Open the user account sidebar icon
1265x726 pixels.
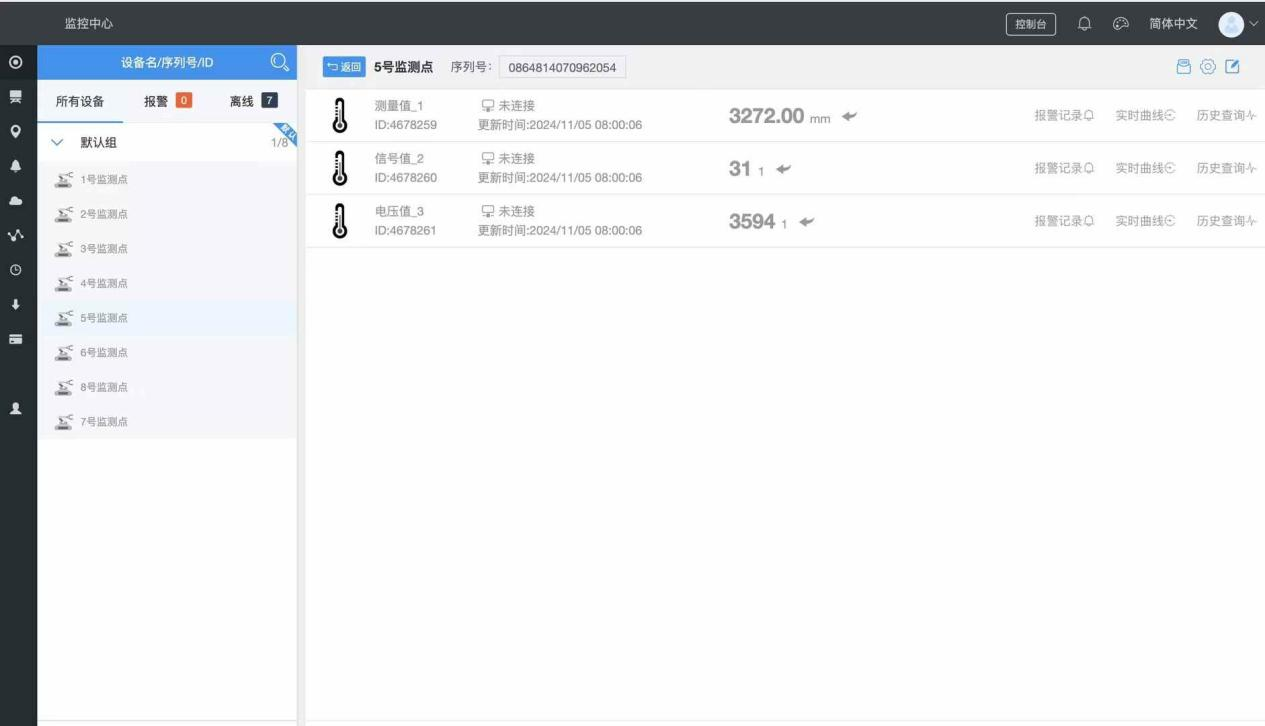15,408
